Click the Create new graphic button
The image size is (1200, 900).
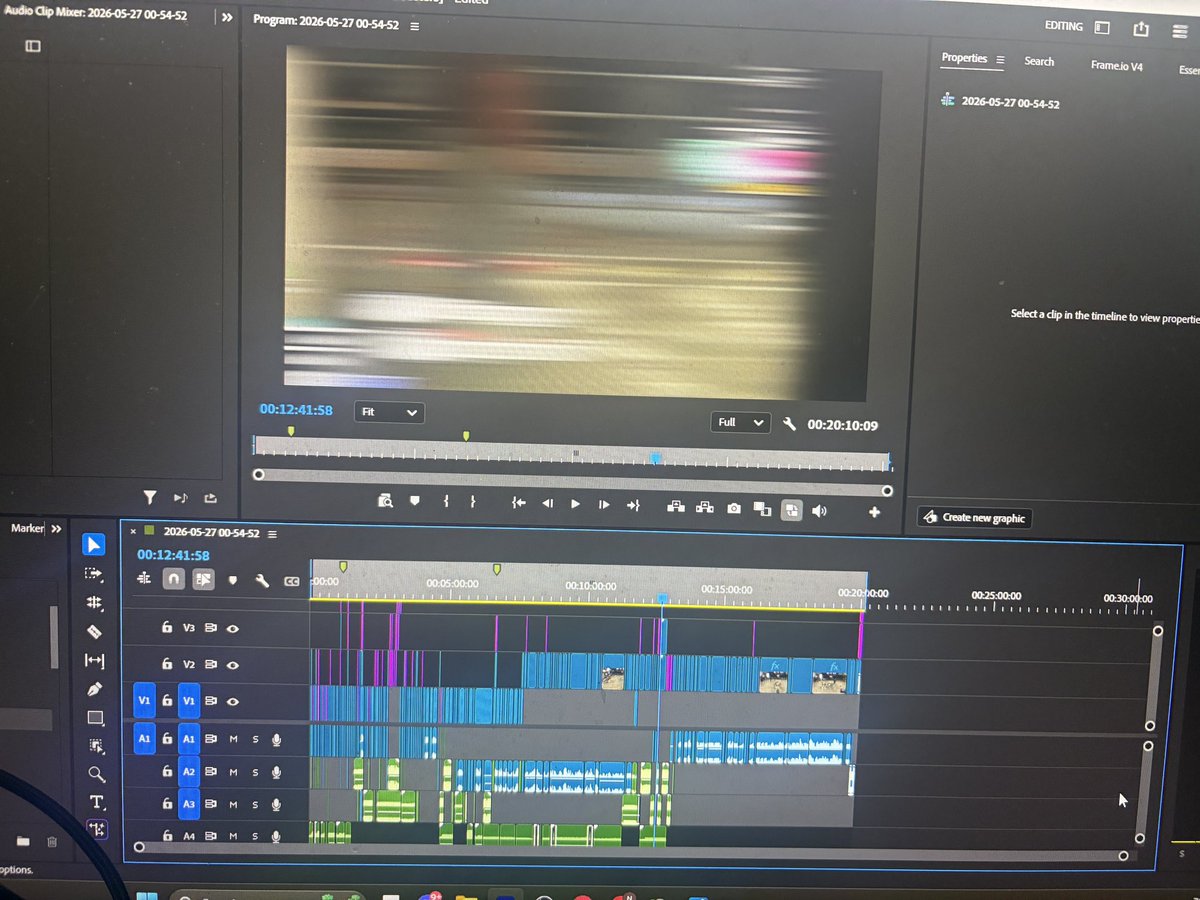[974, 518]
